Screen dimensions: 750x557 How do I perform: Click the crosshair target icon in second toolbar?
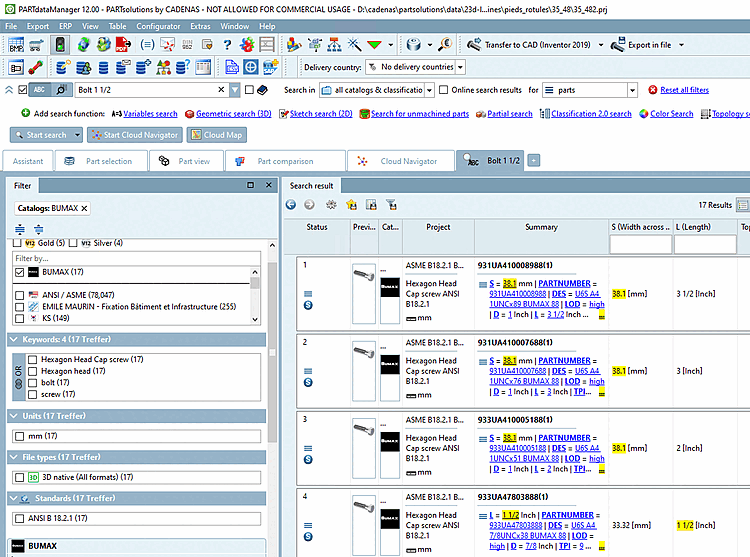(251, 67)
